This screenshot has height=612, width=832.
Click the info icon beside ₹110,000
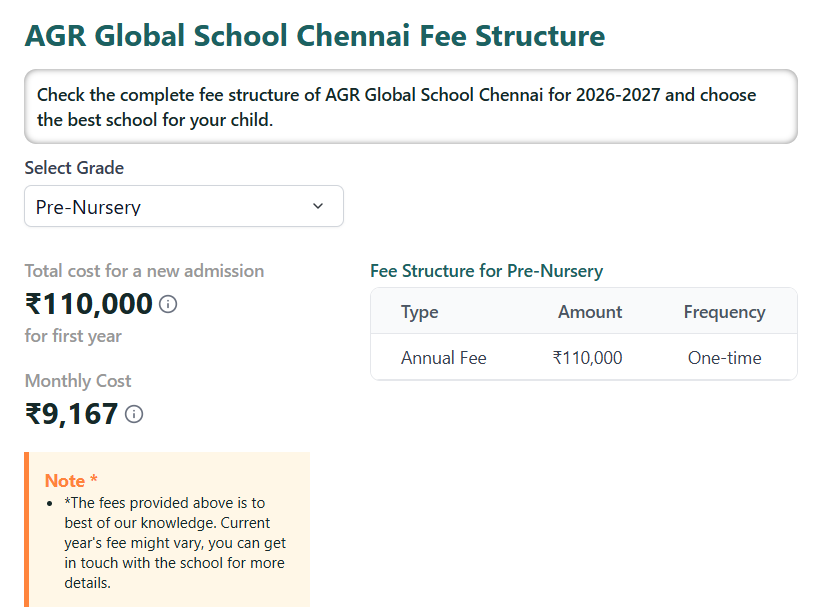click(x=168, y=304)
